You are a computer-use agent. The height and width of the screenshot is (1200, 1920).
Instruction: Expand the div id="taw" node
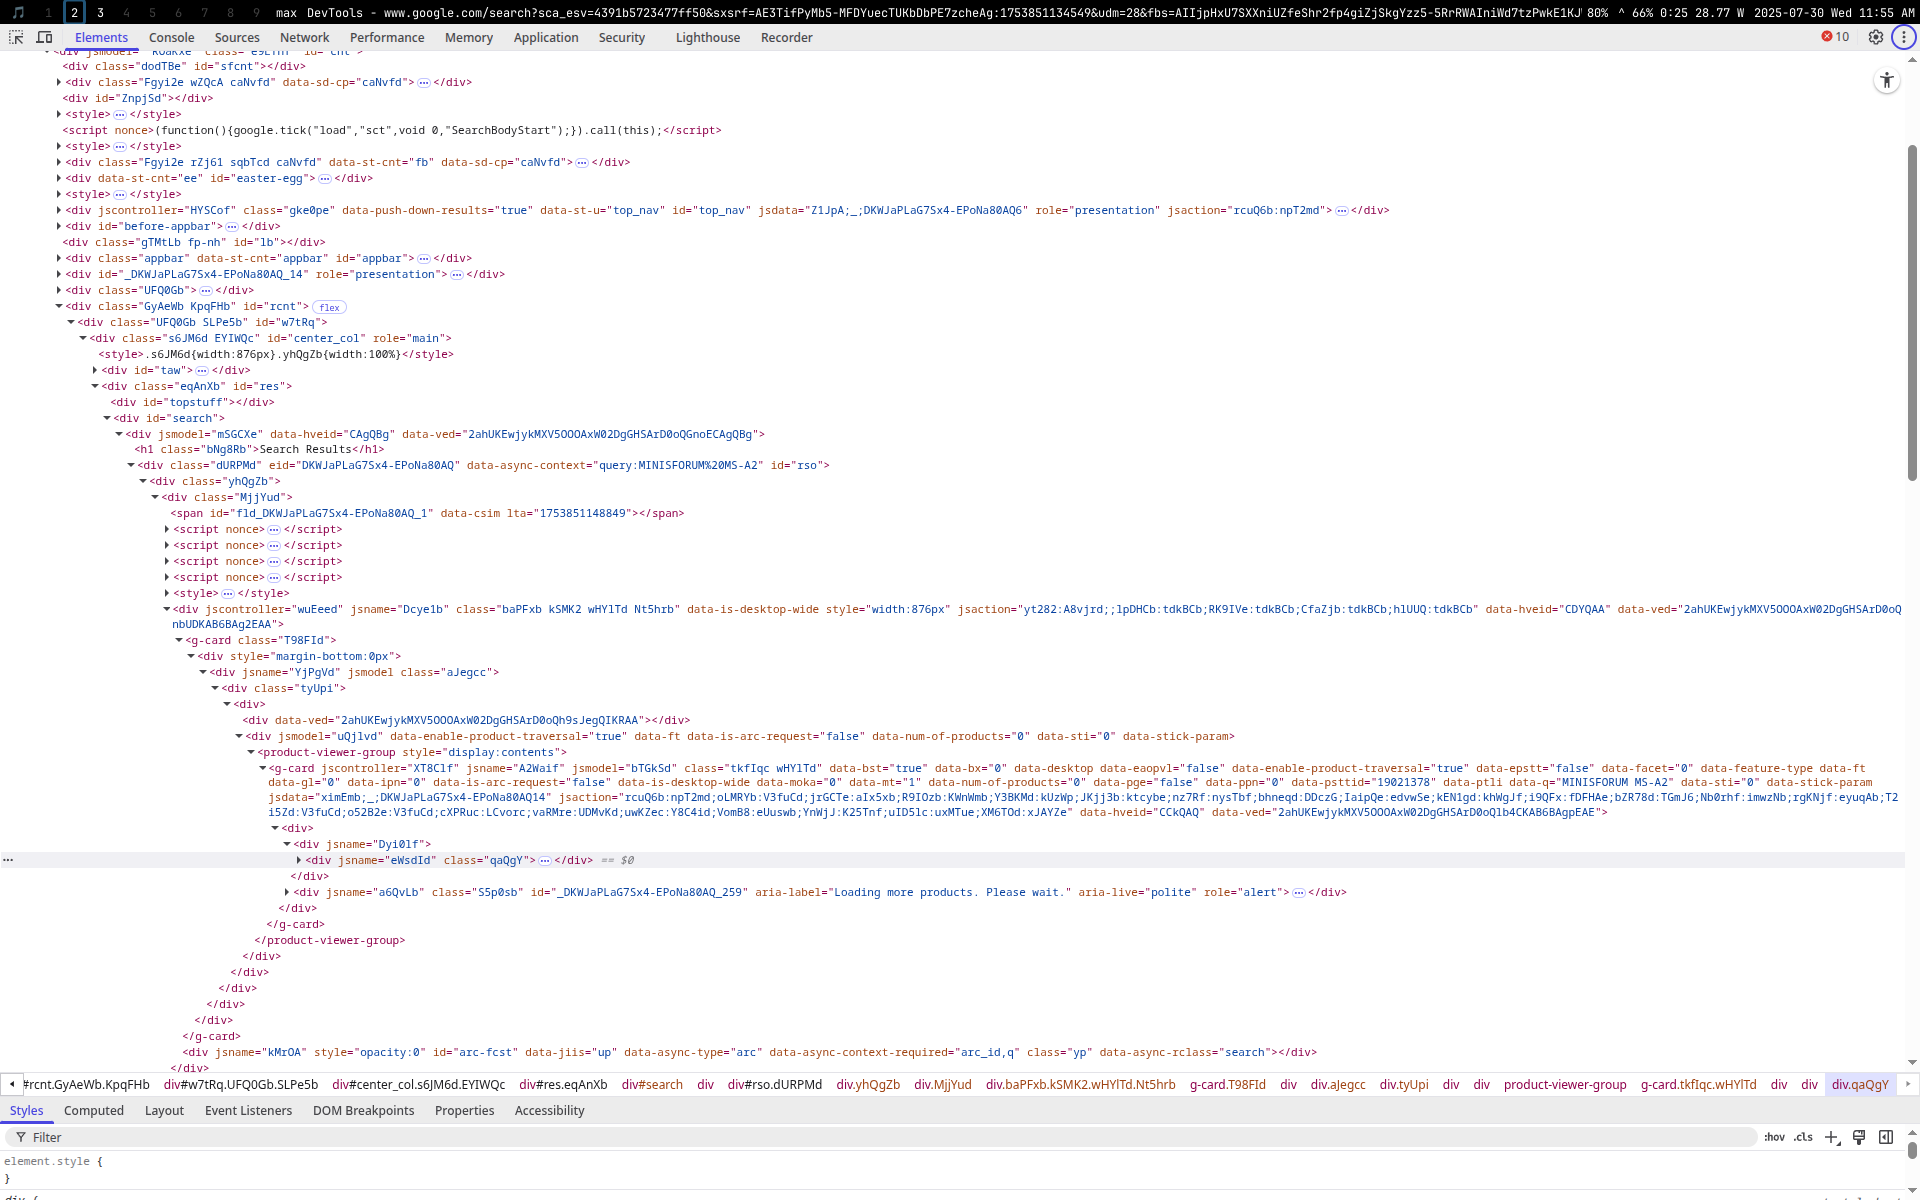point(95,370)
